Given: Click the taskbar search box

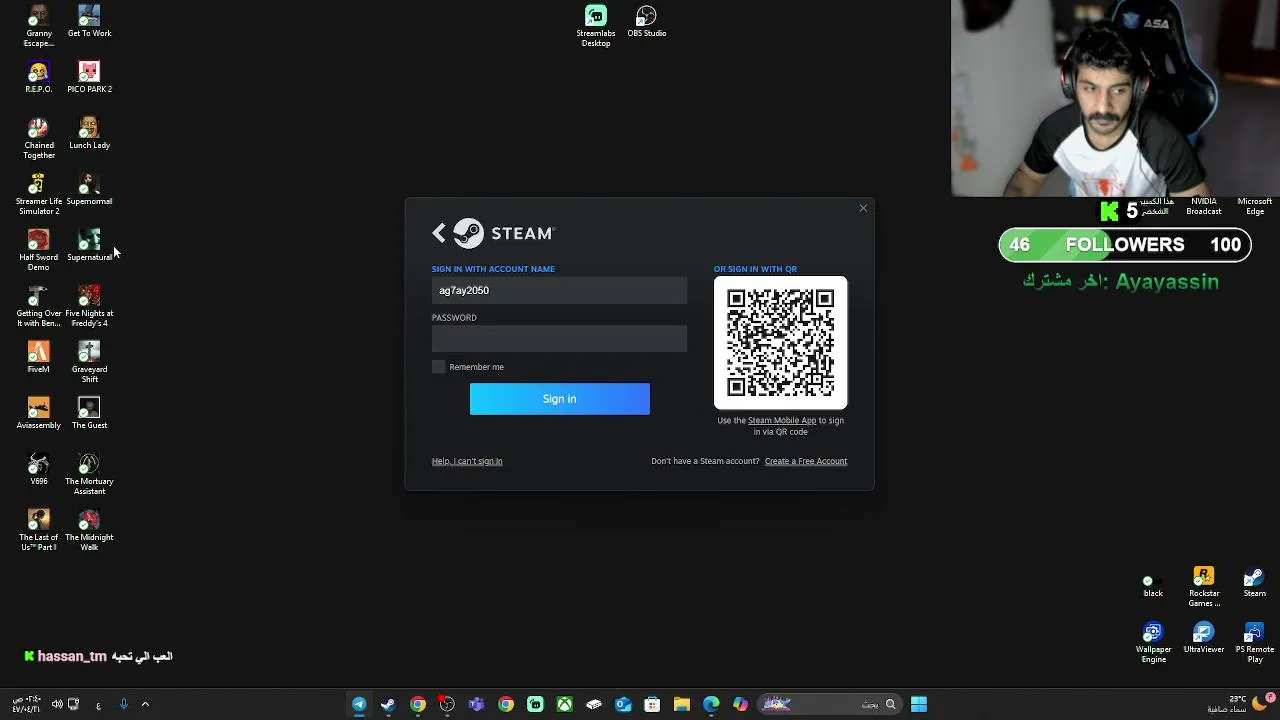Looking at the screenshot, I should [830, 705].
